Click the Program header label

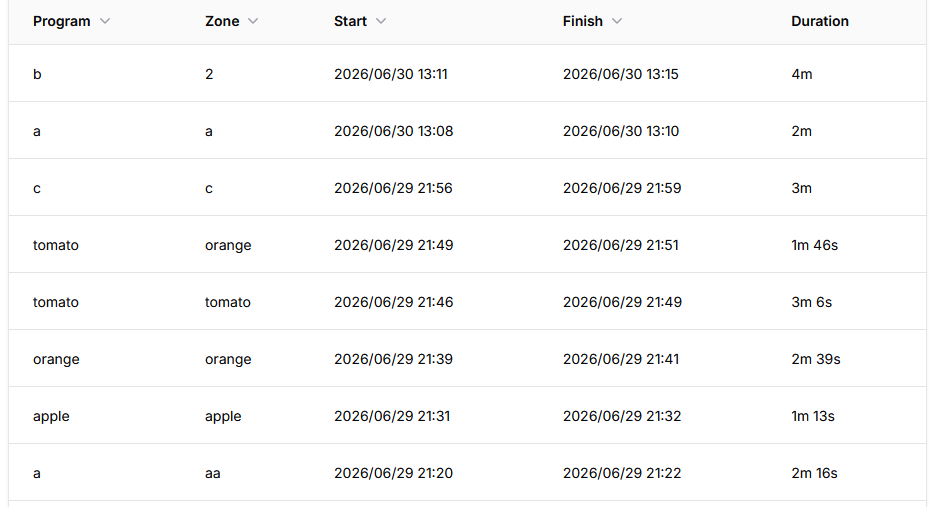click(x=62, y=21)
